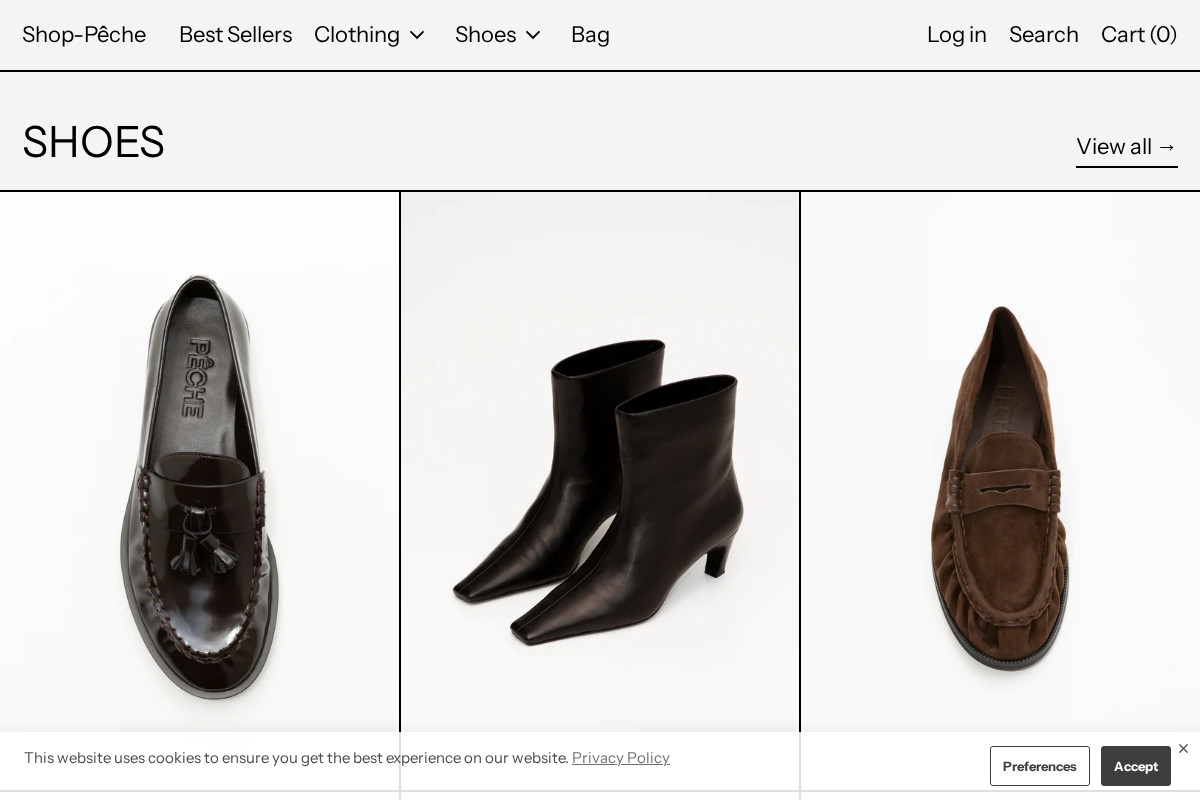The height and width of the screenshot is (800, 1200).
Task: Log in to your account
Action: (x=957, y=34)
